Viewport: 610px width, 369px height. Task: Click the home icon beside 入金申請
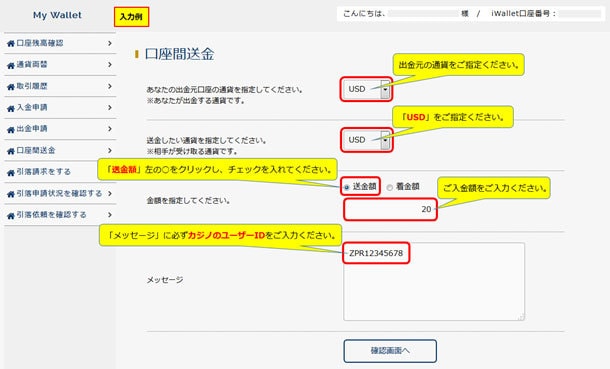coord(11,108)
